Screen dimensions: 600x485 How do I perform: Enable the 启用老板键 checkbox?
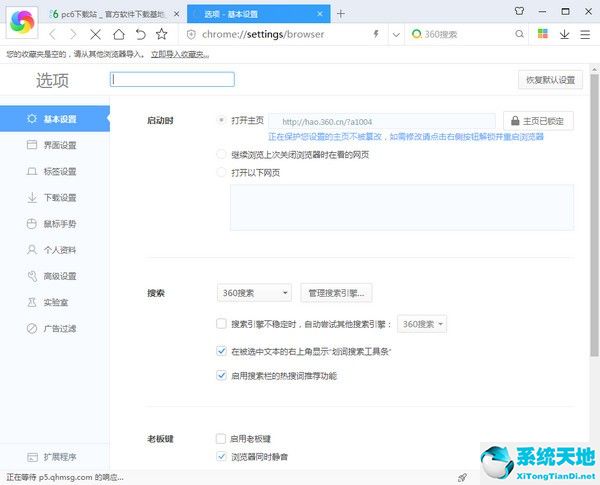[x=221, y=438]
